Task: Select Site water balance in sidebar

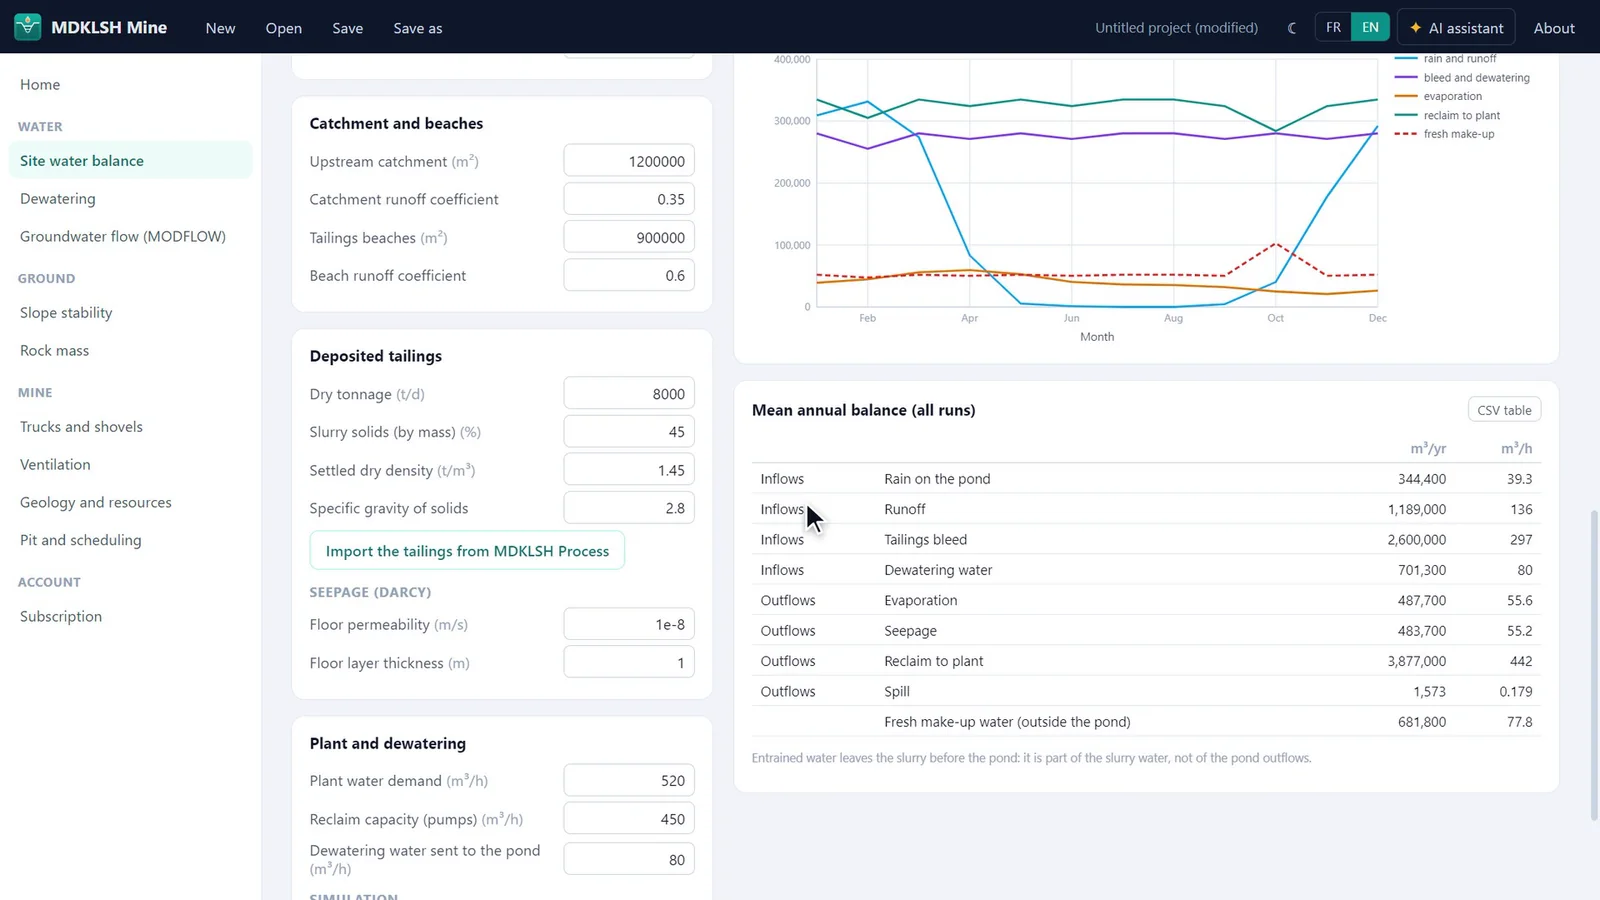Action: (x=130, y=160)
